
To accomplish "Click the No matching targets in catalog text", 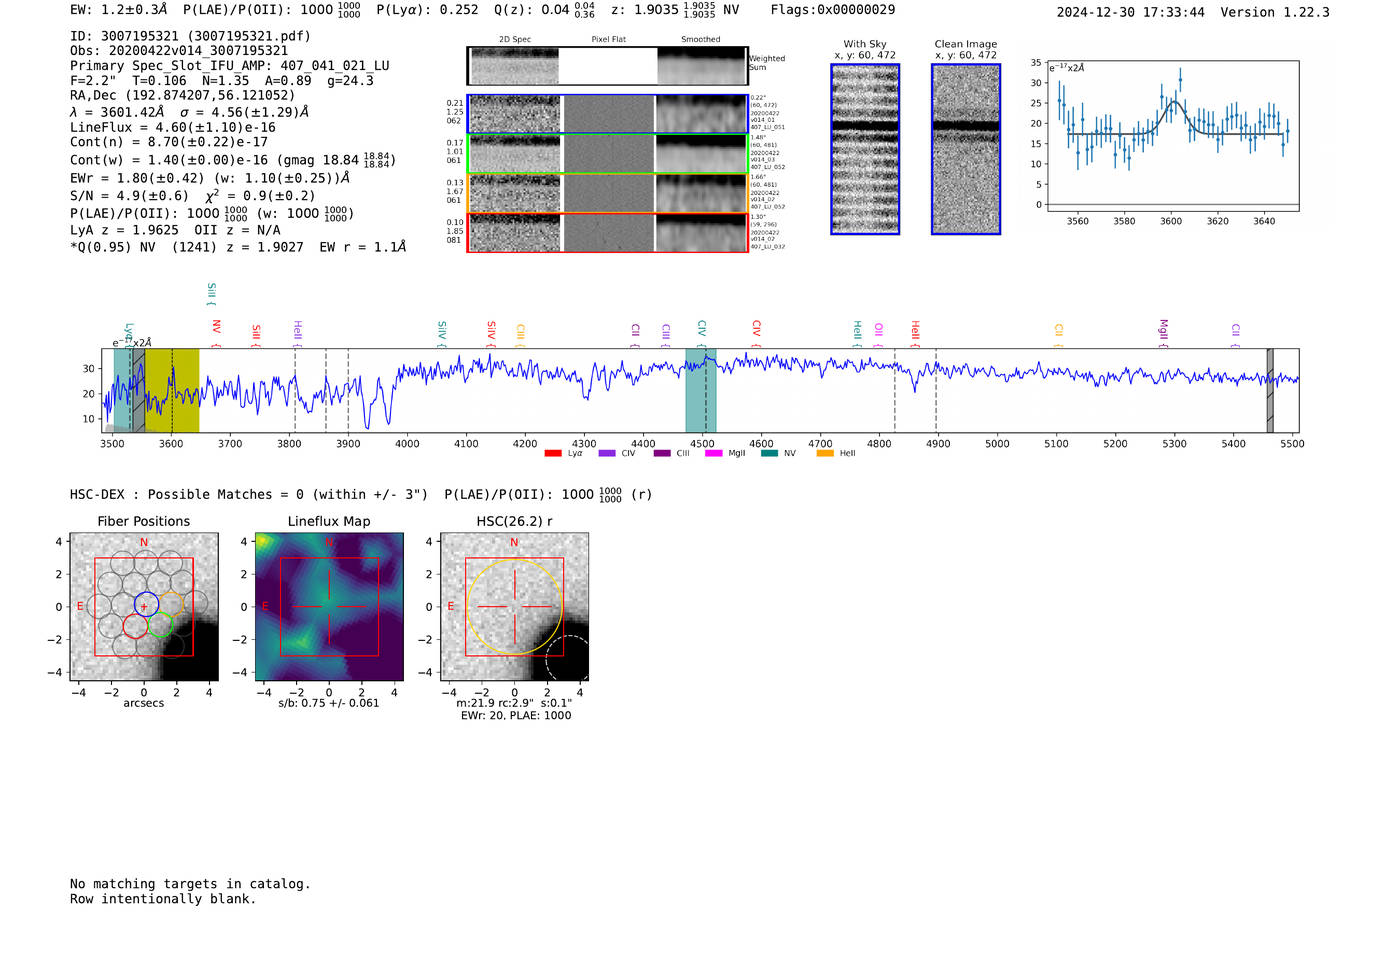I will (x=190, y=884).
